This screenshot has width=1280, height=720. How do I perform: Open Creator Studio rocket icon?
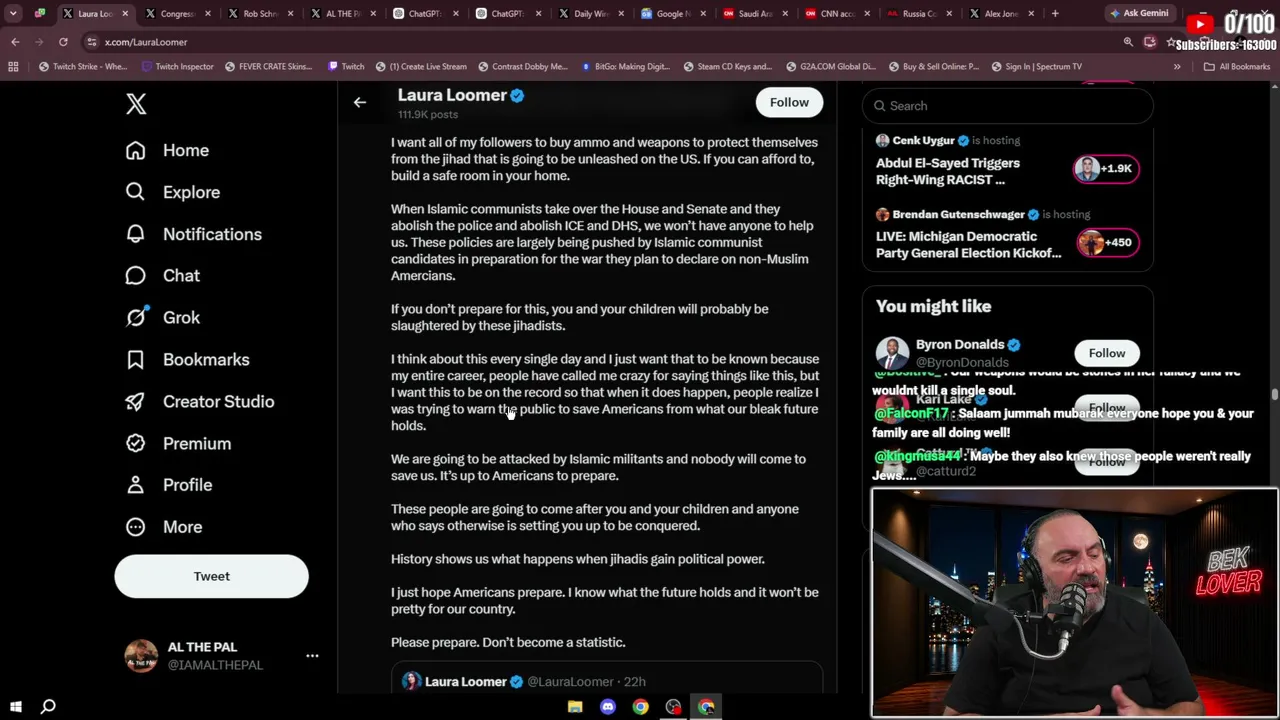click(x=135, y=402)
